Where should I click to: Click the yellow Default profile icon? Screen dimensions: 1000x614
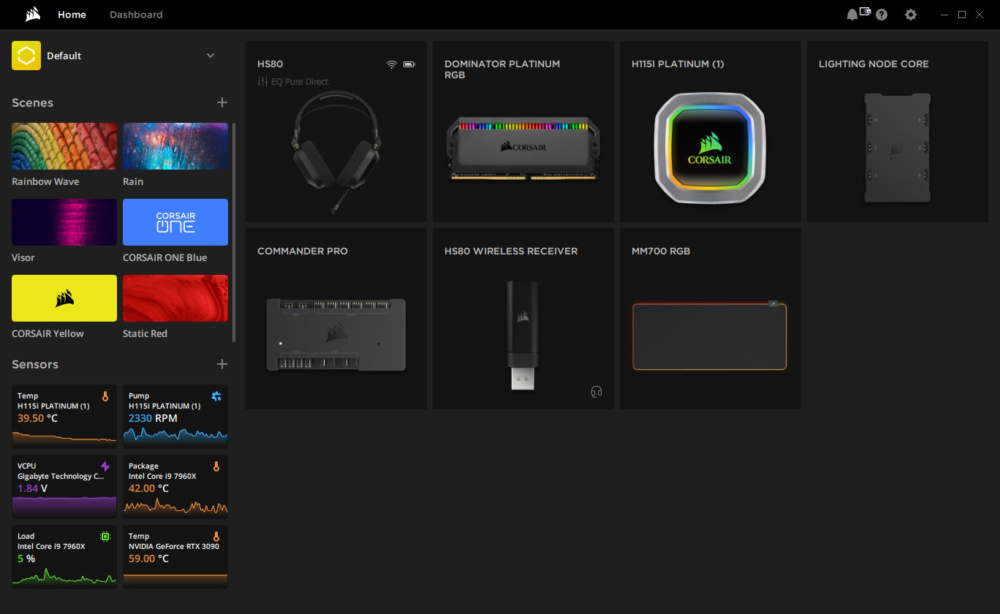[26, 55]
